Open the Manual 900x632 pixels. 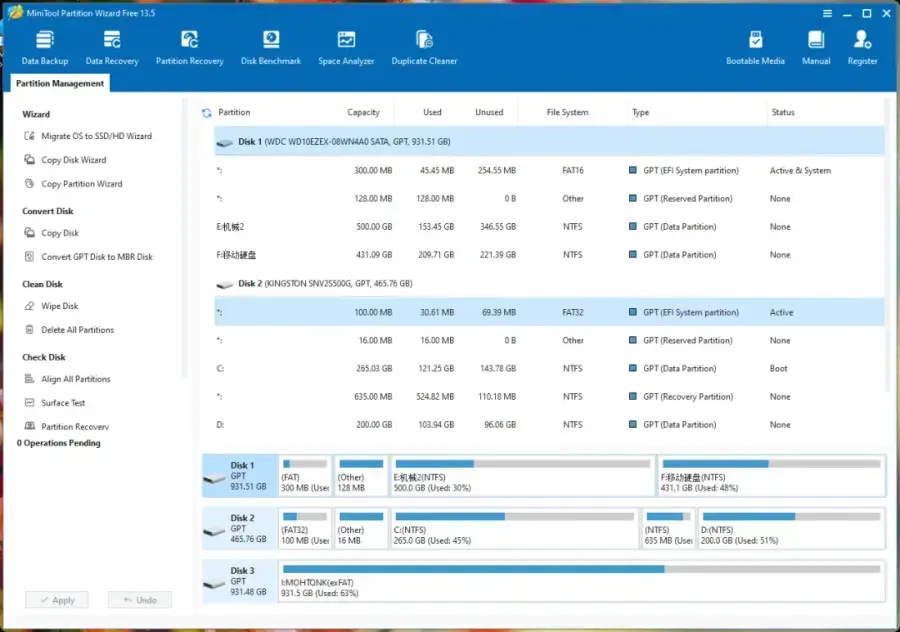coord(816,48)
